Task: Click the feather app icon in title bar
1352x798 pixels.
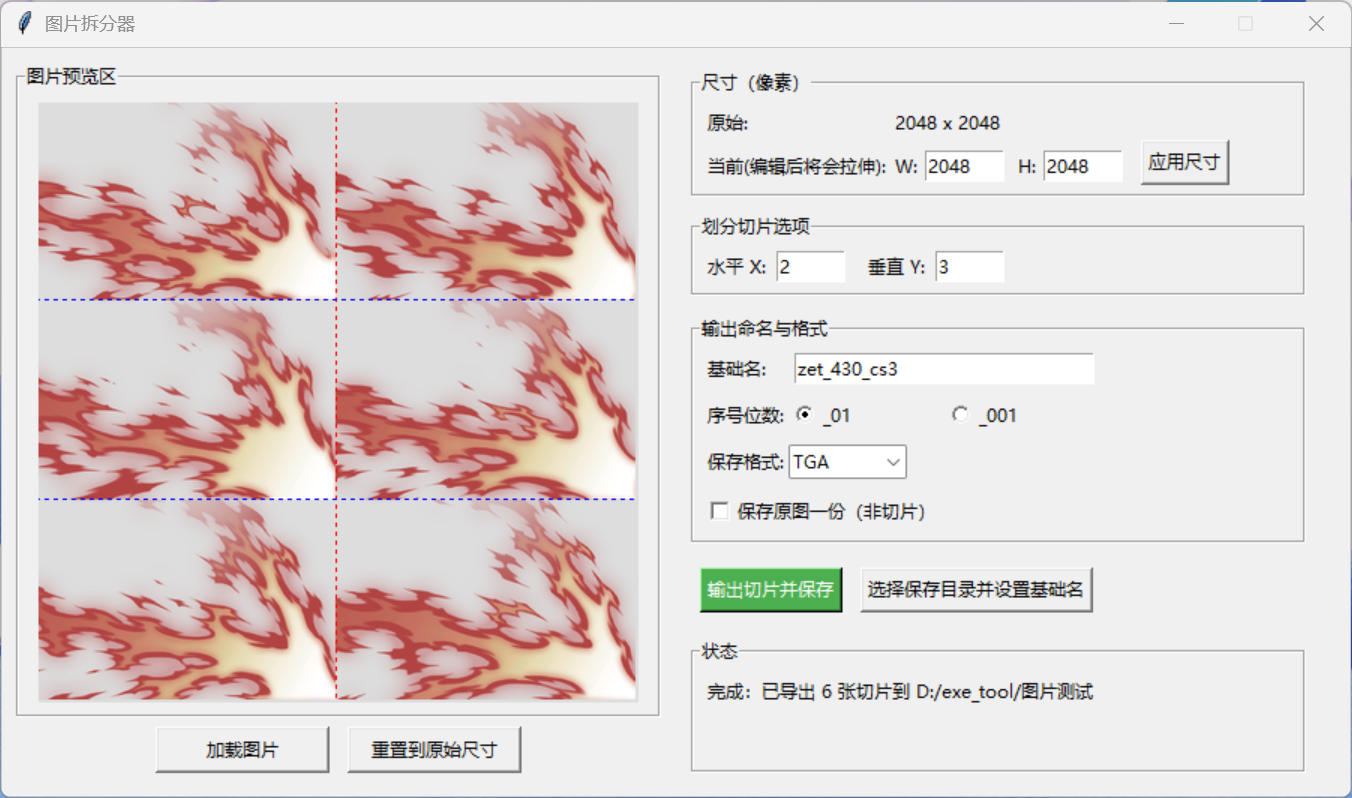Action: coord(24,23)
